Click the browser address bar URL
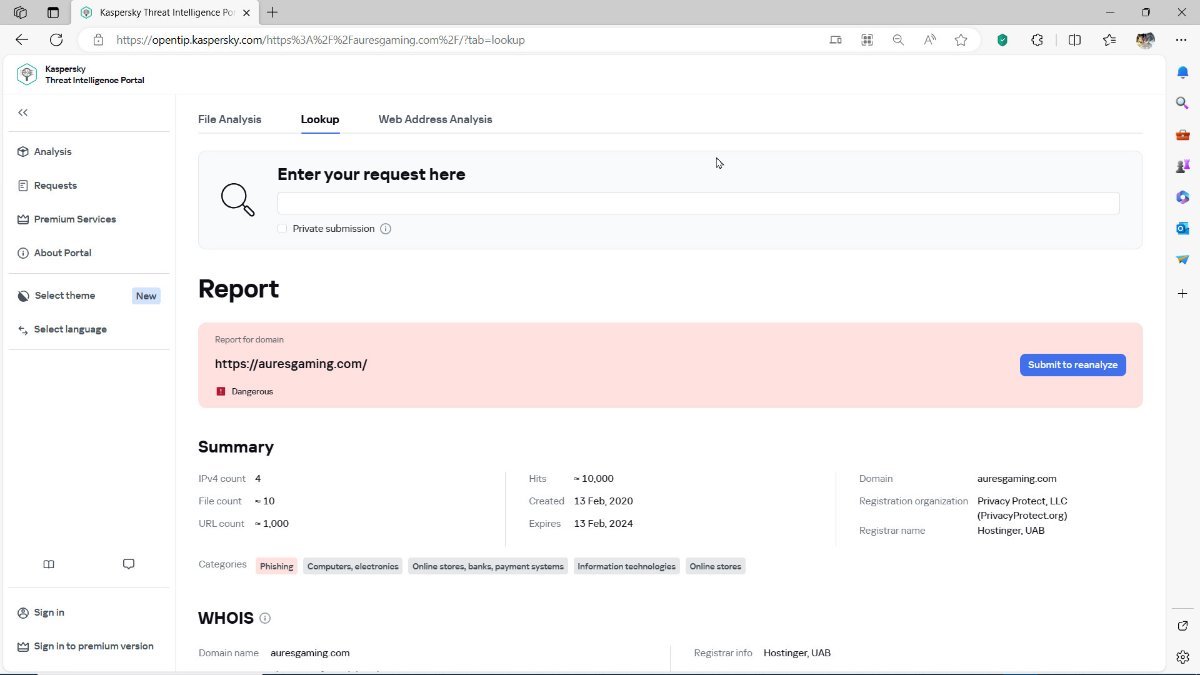1200x675 pixels. coord(320,40)
